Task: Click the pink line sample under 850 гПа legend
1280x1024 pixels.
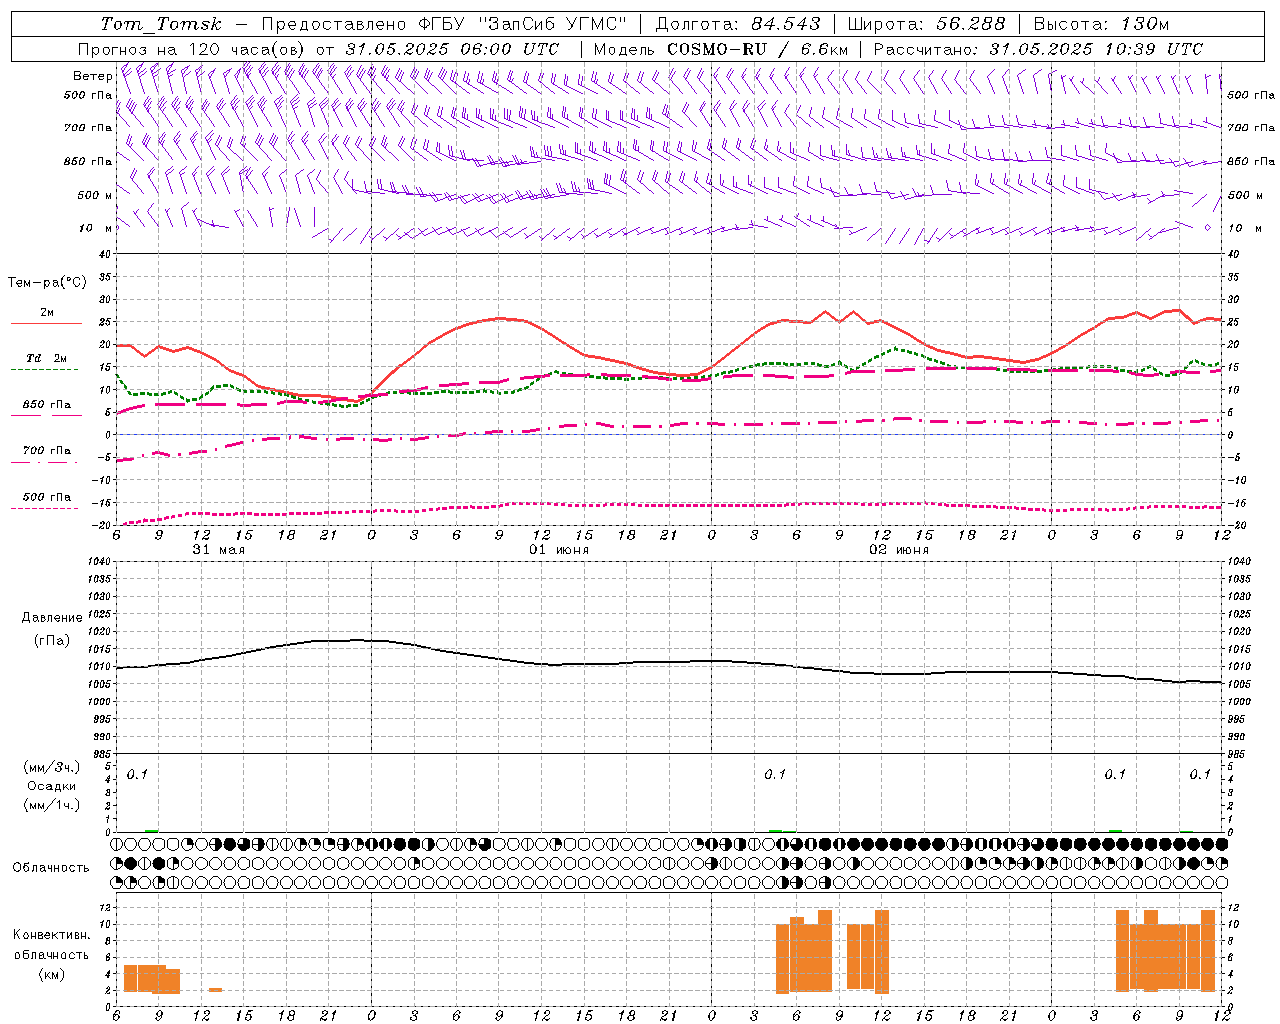Action: click(x=46, y=416)
